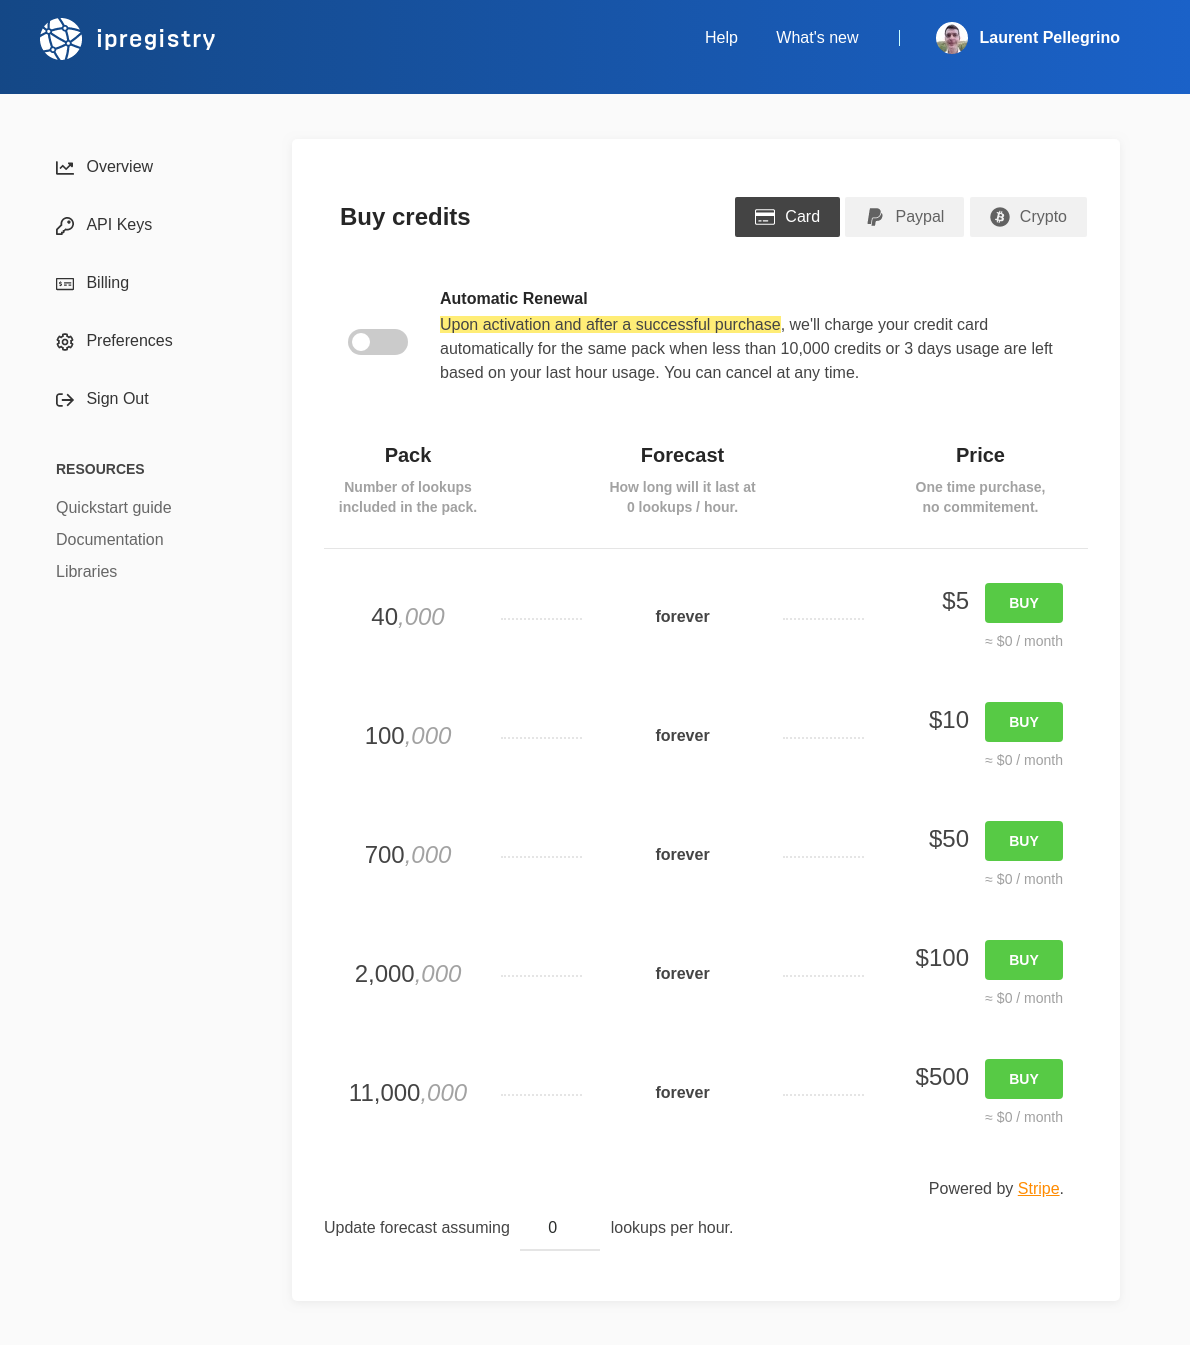Focus the lookups per hour input field
Screen dimensions: 1190x1345
559,1228
